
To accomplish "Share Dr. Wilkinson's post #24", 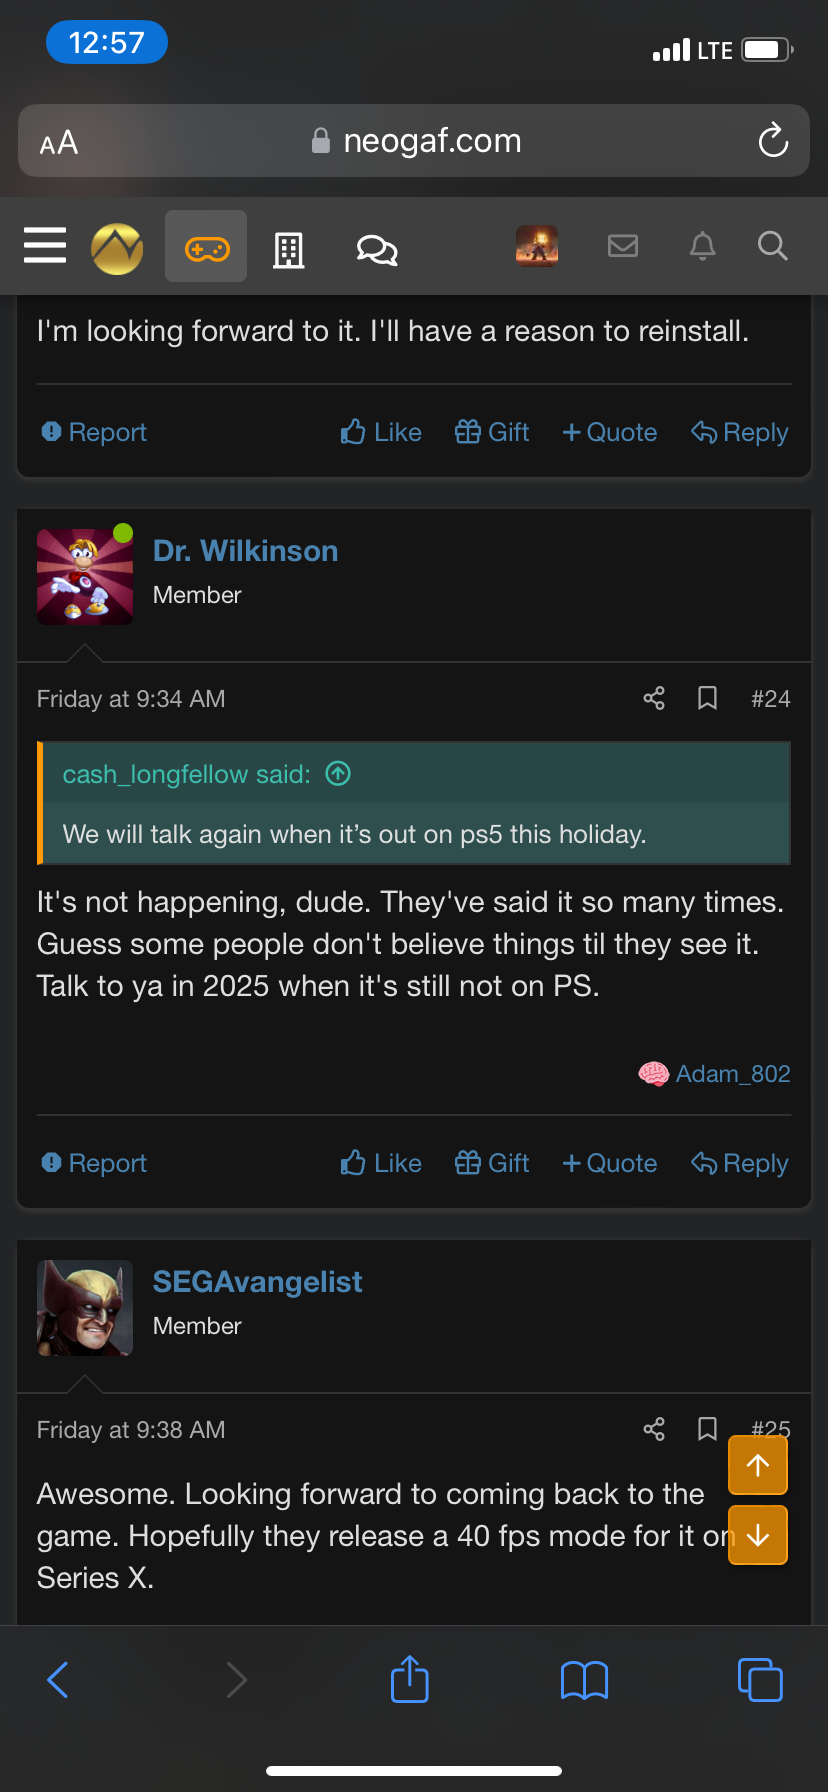I will point(654,698).
